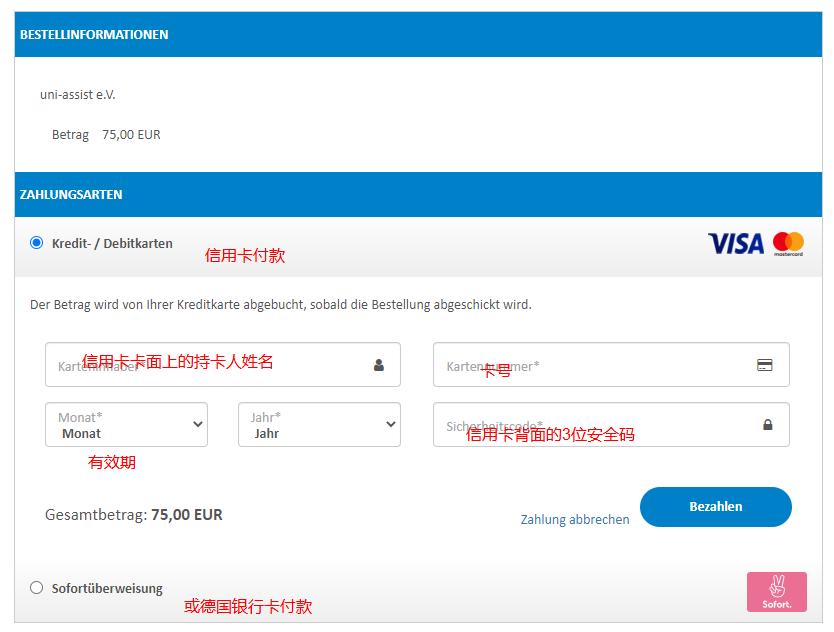Click the VISA card logo

tap(735, 243)
